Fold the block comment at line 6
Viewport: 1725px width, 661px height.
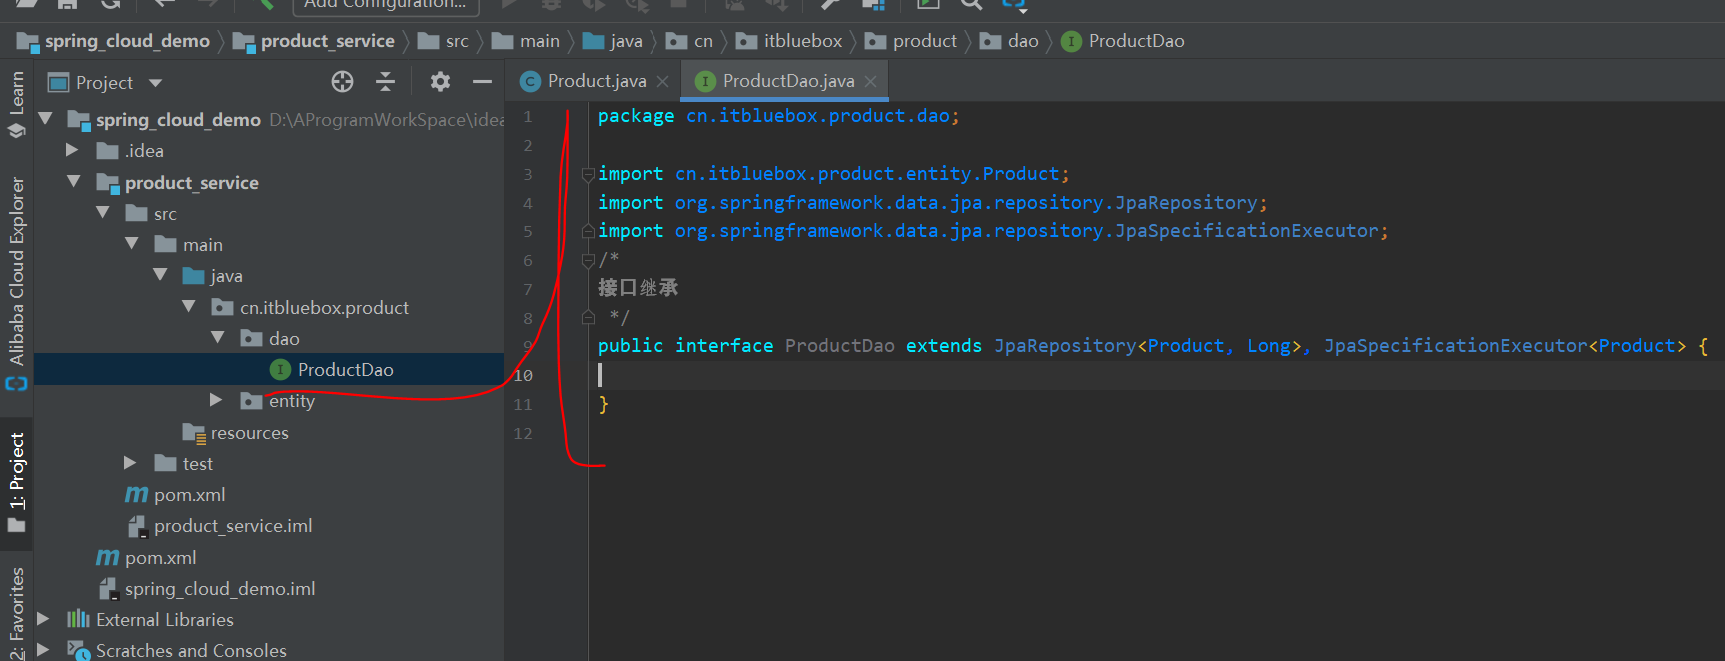588,261
